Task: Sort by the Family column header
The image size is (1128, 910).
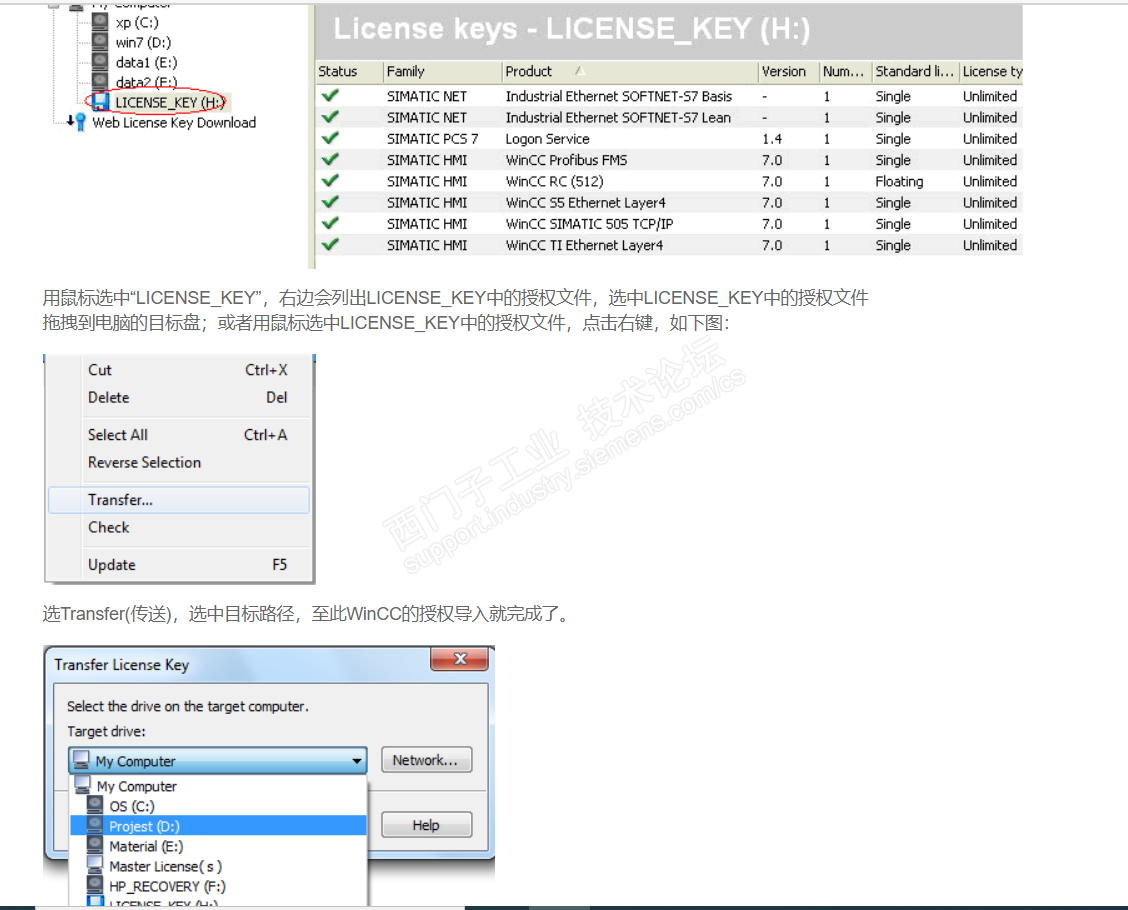Action: click(x=442, y=71)
